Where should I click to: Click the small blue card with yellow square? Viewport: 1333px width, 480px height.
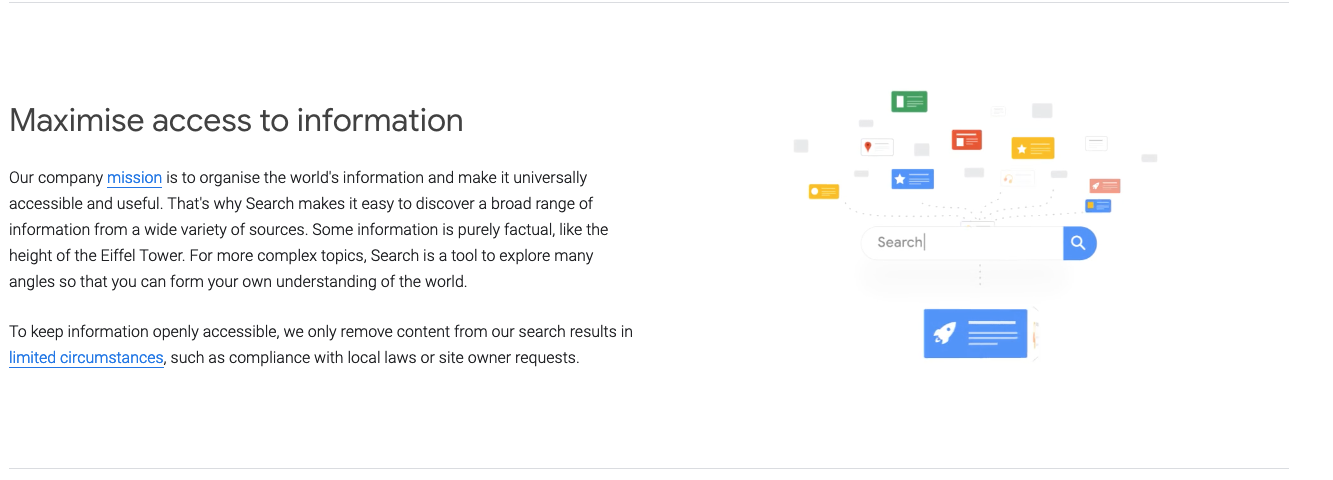(1098, 206)
